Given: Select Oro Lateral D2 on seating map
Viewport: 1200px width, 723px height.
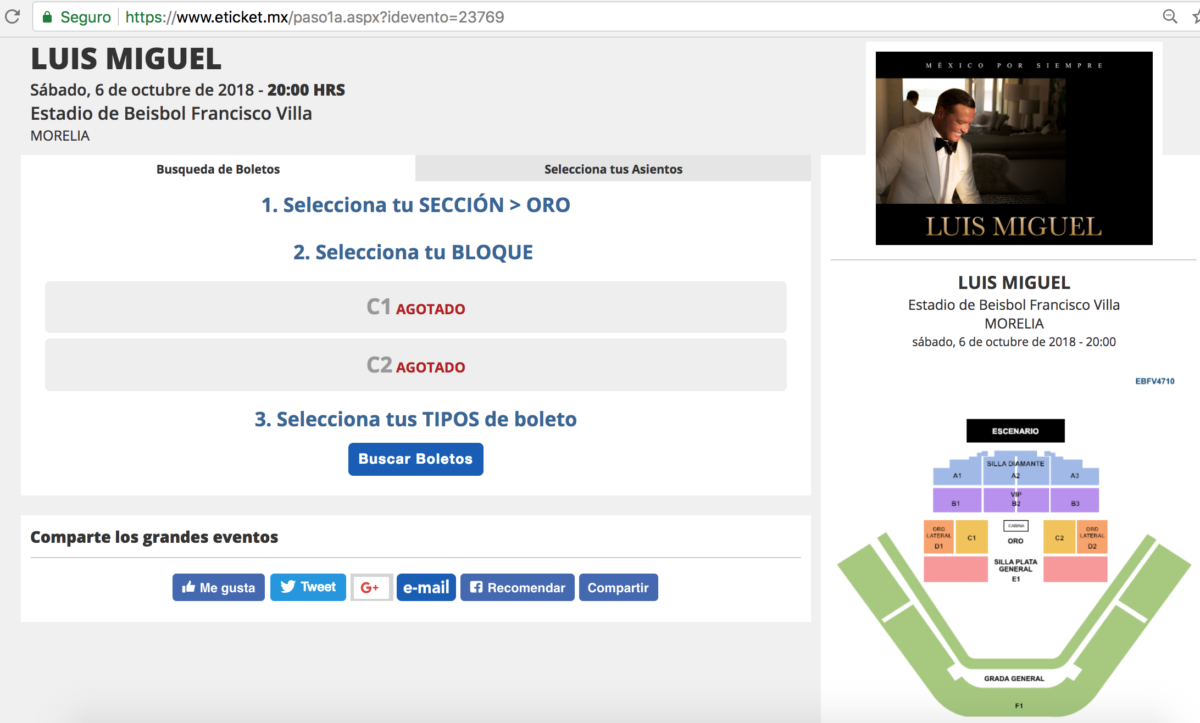Looking at the screenshot, I should coord(1092,537).
